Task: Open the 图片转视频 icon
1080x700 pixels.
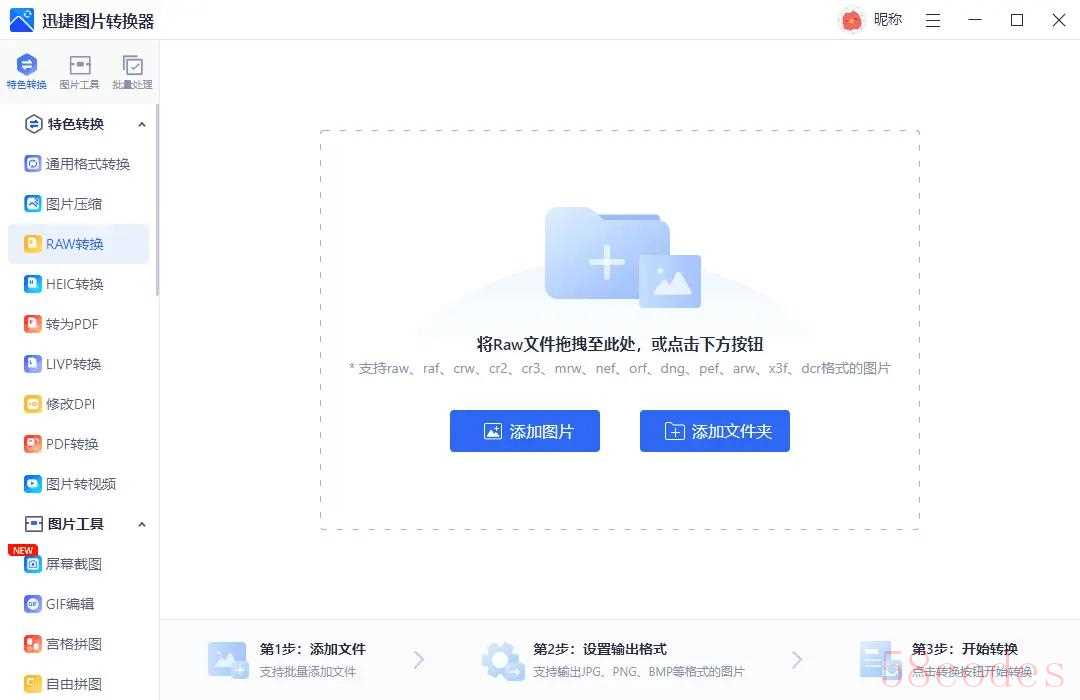Action: coord(33,484)
